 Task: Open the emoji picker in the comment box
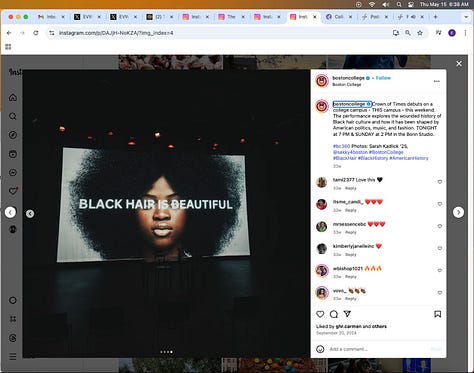(320, 349)
